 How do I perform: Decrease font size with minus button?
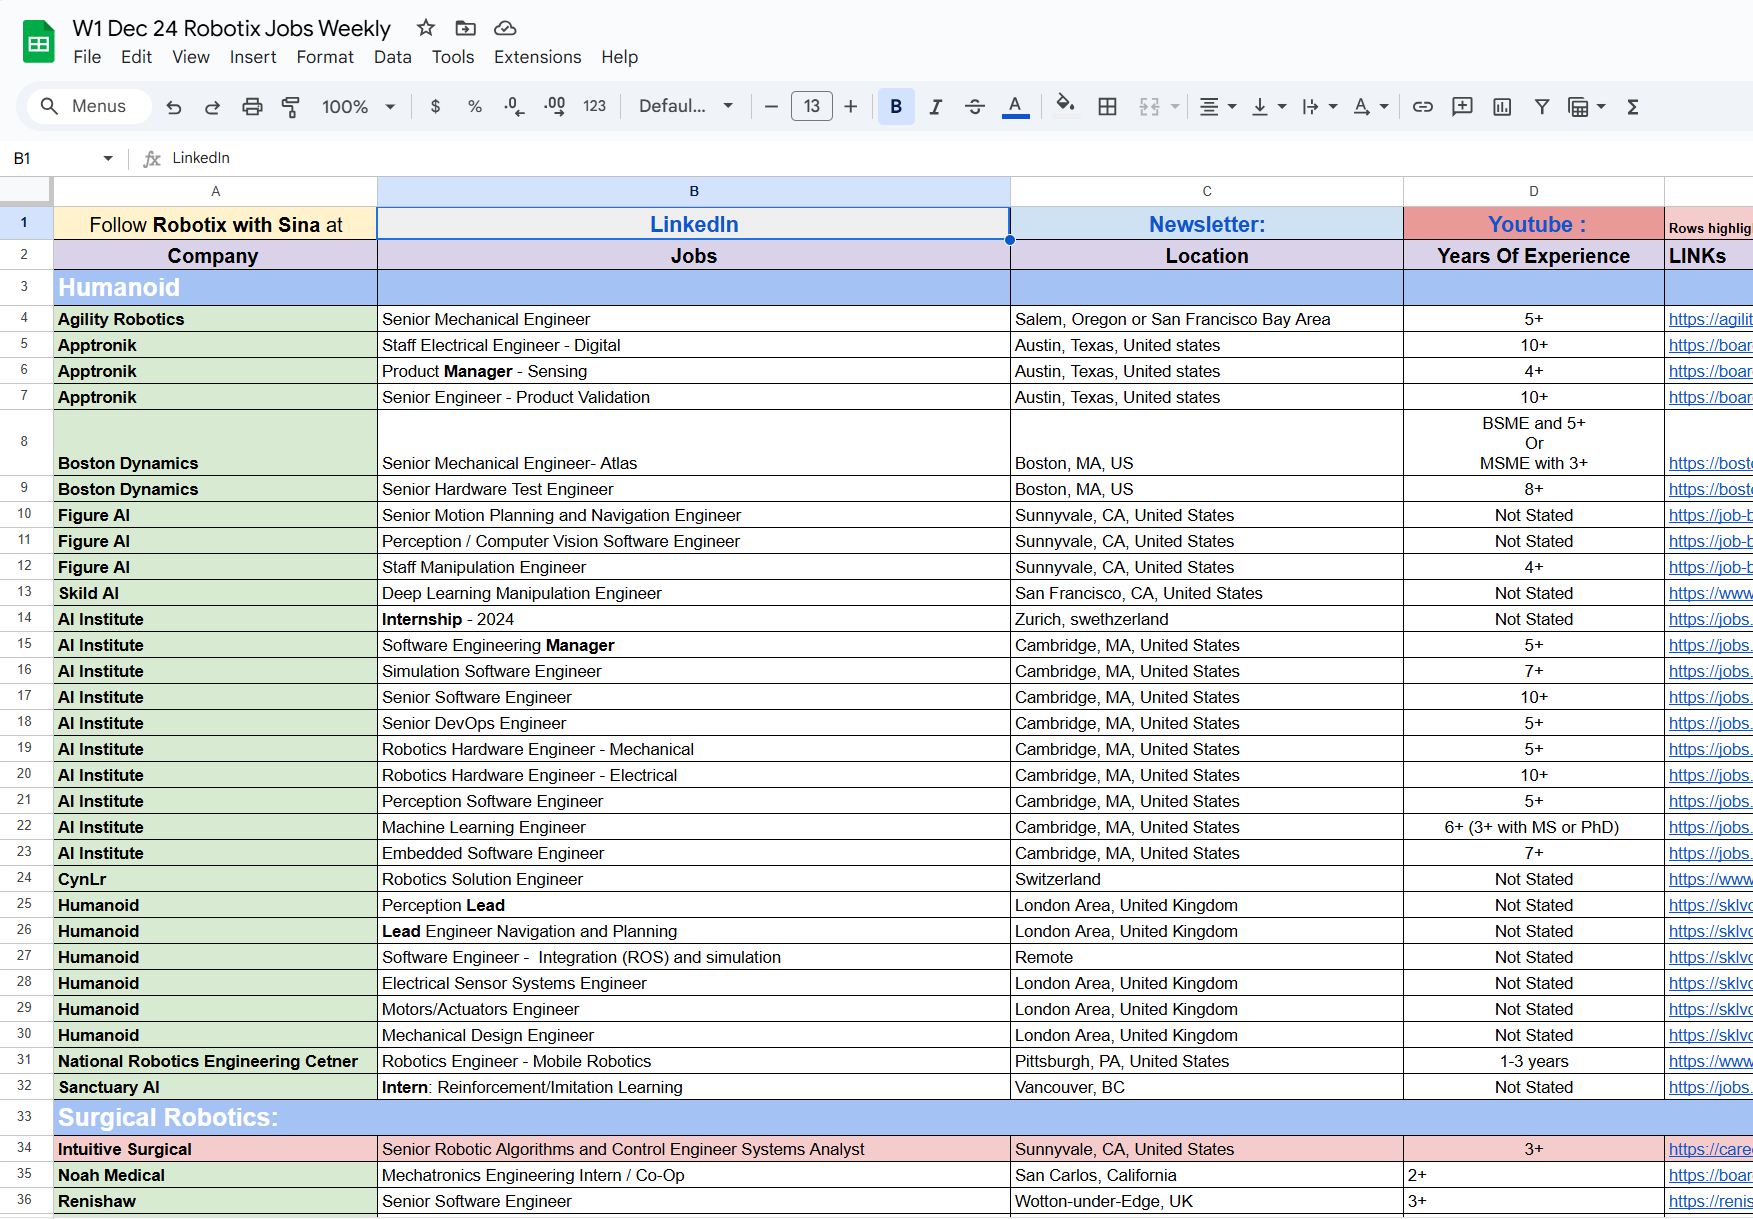tap(771, 106)
